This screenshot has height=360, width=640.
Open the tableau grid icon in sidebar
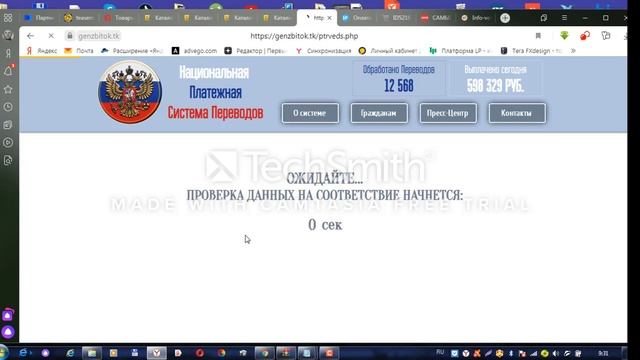click(x=8, y=18)
